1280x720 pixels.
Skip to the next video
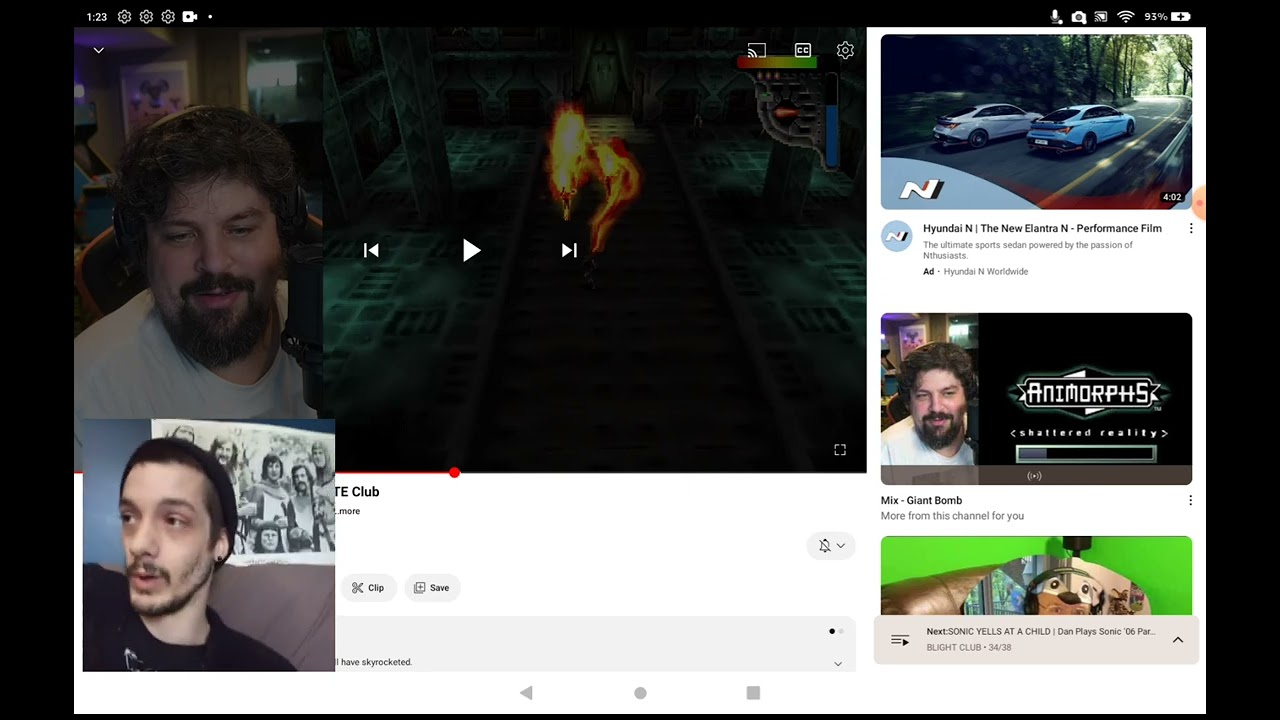pyautogui.click(x=569, y=250)
